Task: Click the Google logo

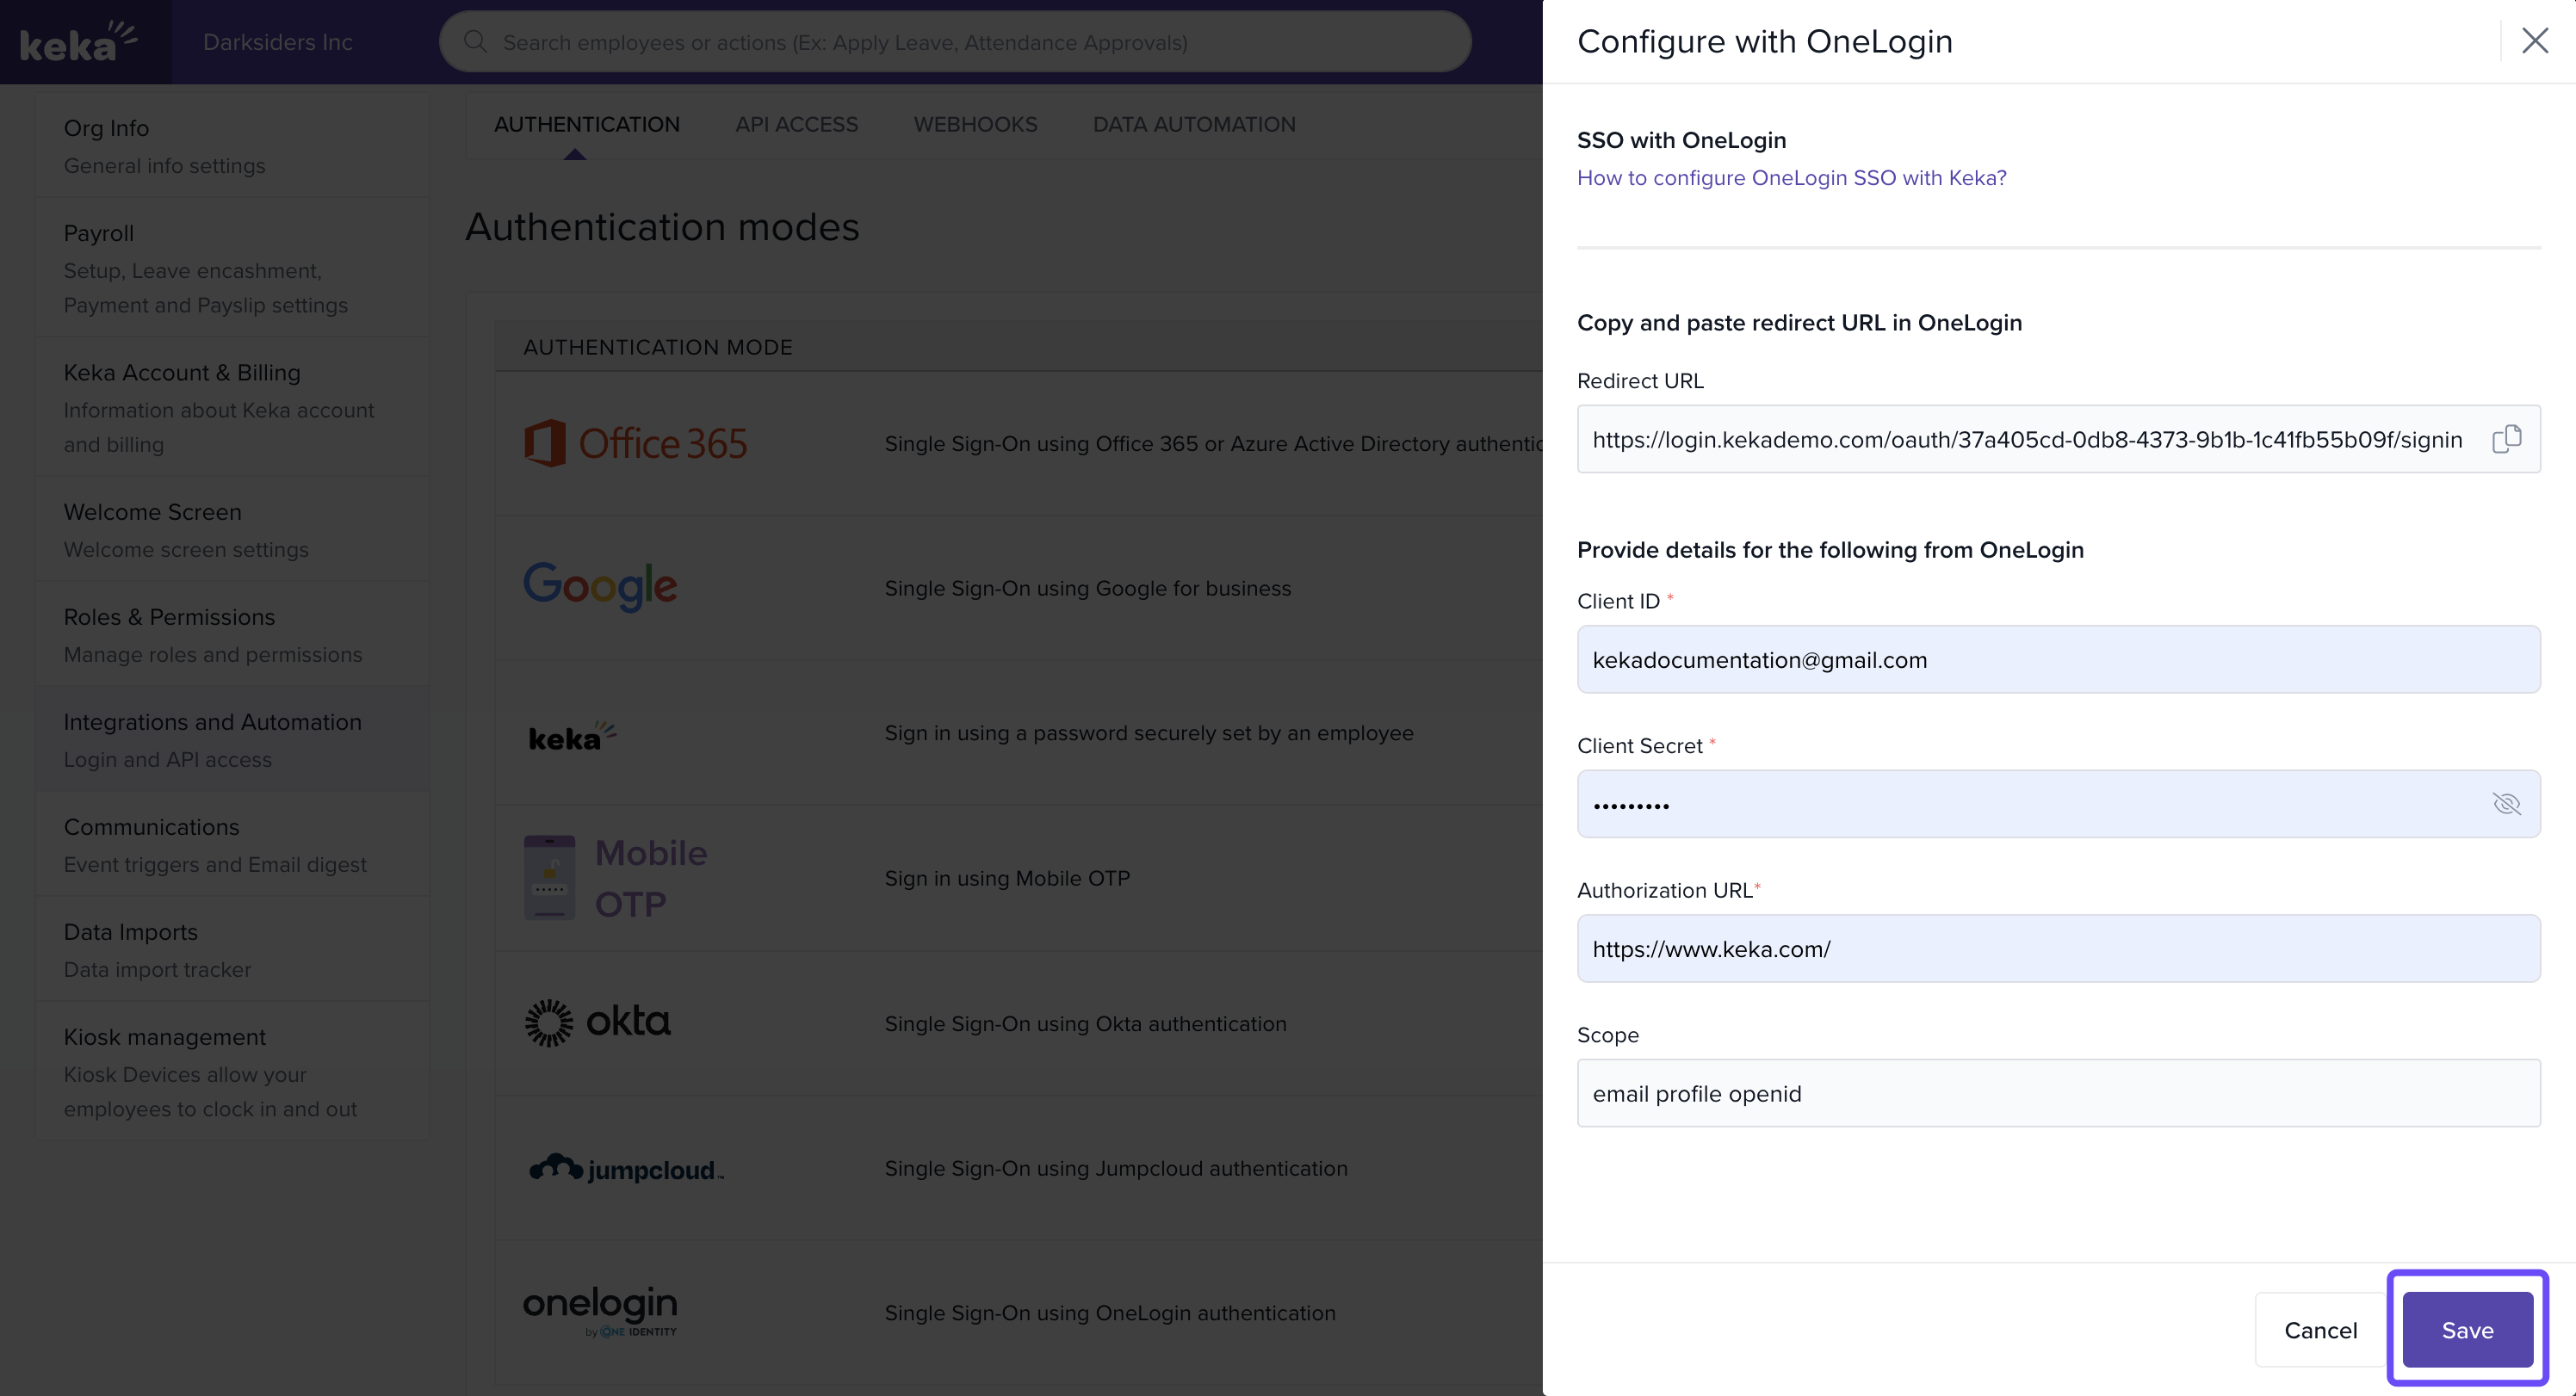Action: pyautogui.click(x=600, y=586)
